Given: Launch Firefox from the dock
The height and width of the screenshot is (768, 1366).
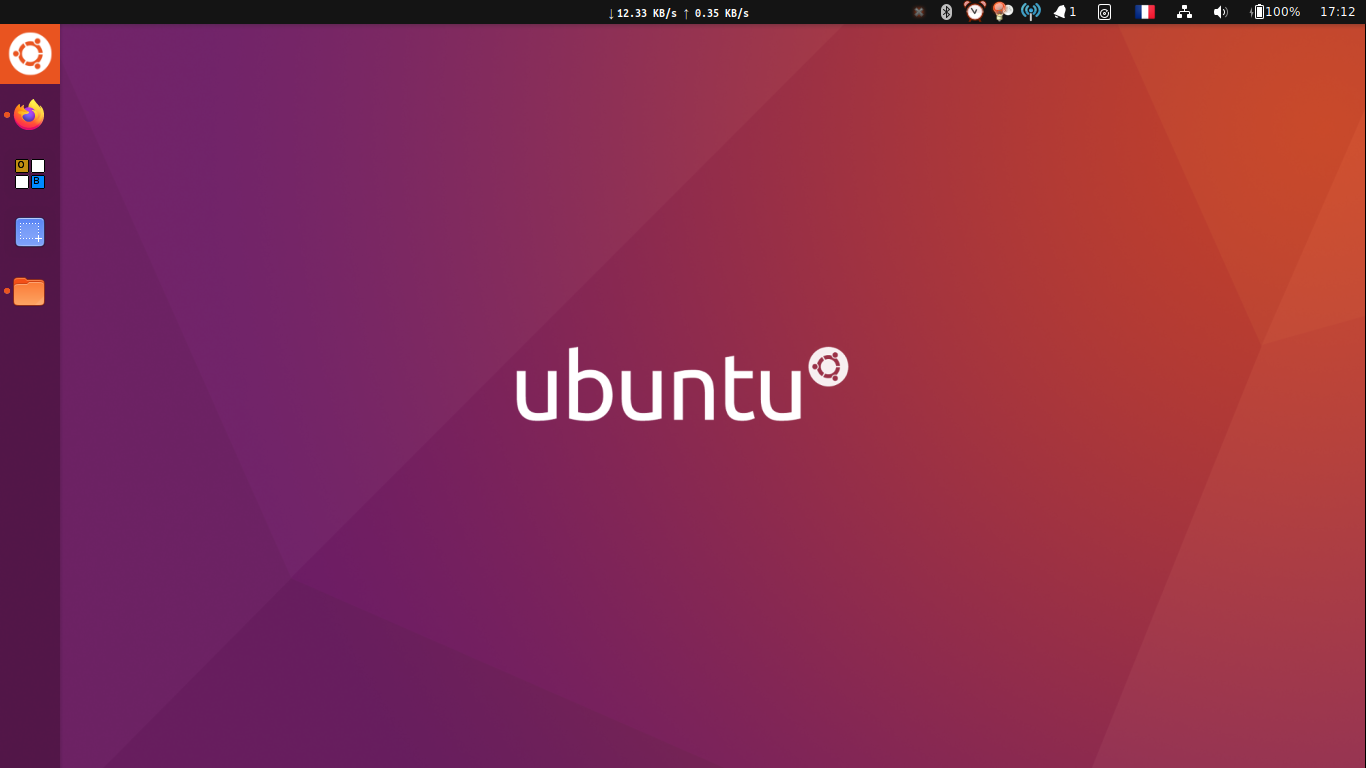Looking at the screenshot, I should [29, 115].
